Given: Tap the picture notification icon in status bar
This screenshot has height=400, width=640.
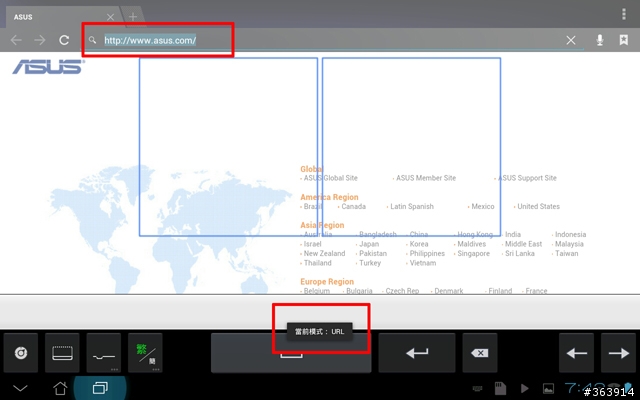Looking at the screenshot, I should [548, 389].
